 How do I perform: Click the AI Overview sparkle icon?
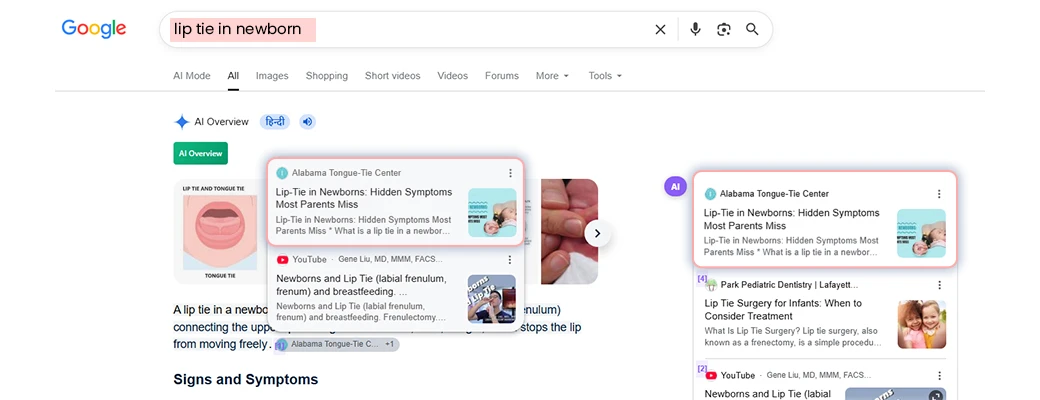[182, 122]
